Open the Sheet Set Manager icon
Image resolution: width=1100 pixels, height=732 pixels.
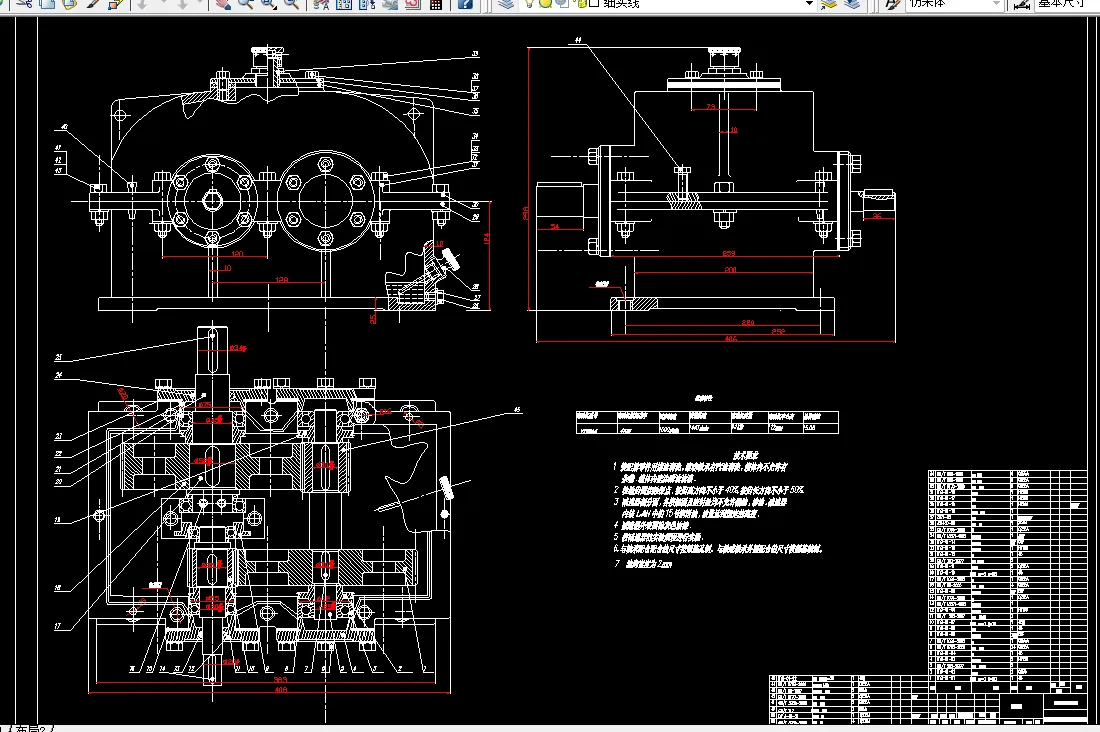[389, 4]
